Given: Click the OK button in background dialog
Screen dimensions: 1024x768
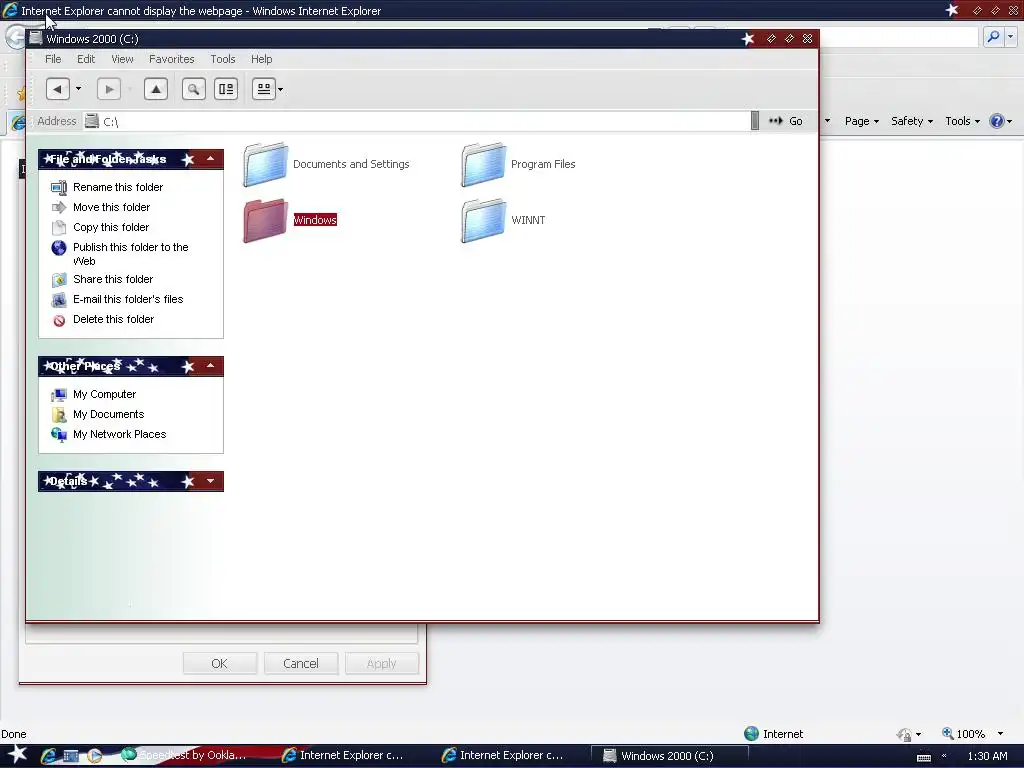Looking at the screenshot, I should [x=219, y=664].
